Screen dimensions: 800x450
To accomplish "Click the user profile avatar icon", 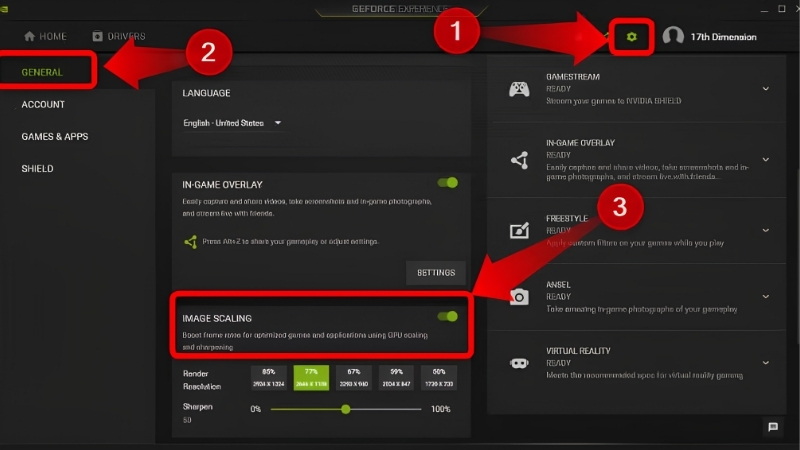I will (673, 36).
